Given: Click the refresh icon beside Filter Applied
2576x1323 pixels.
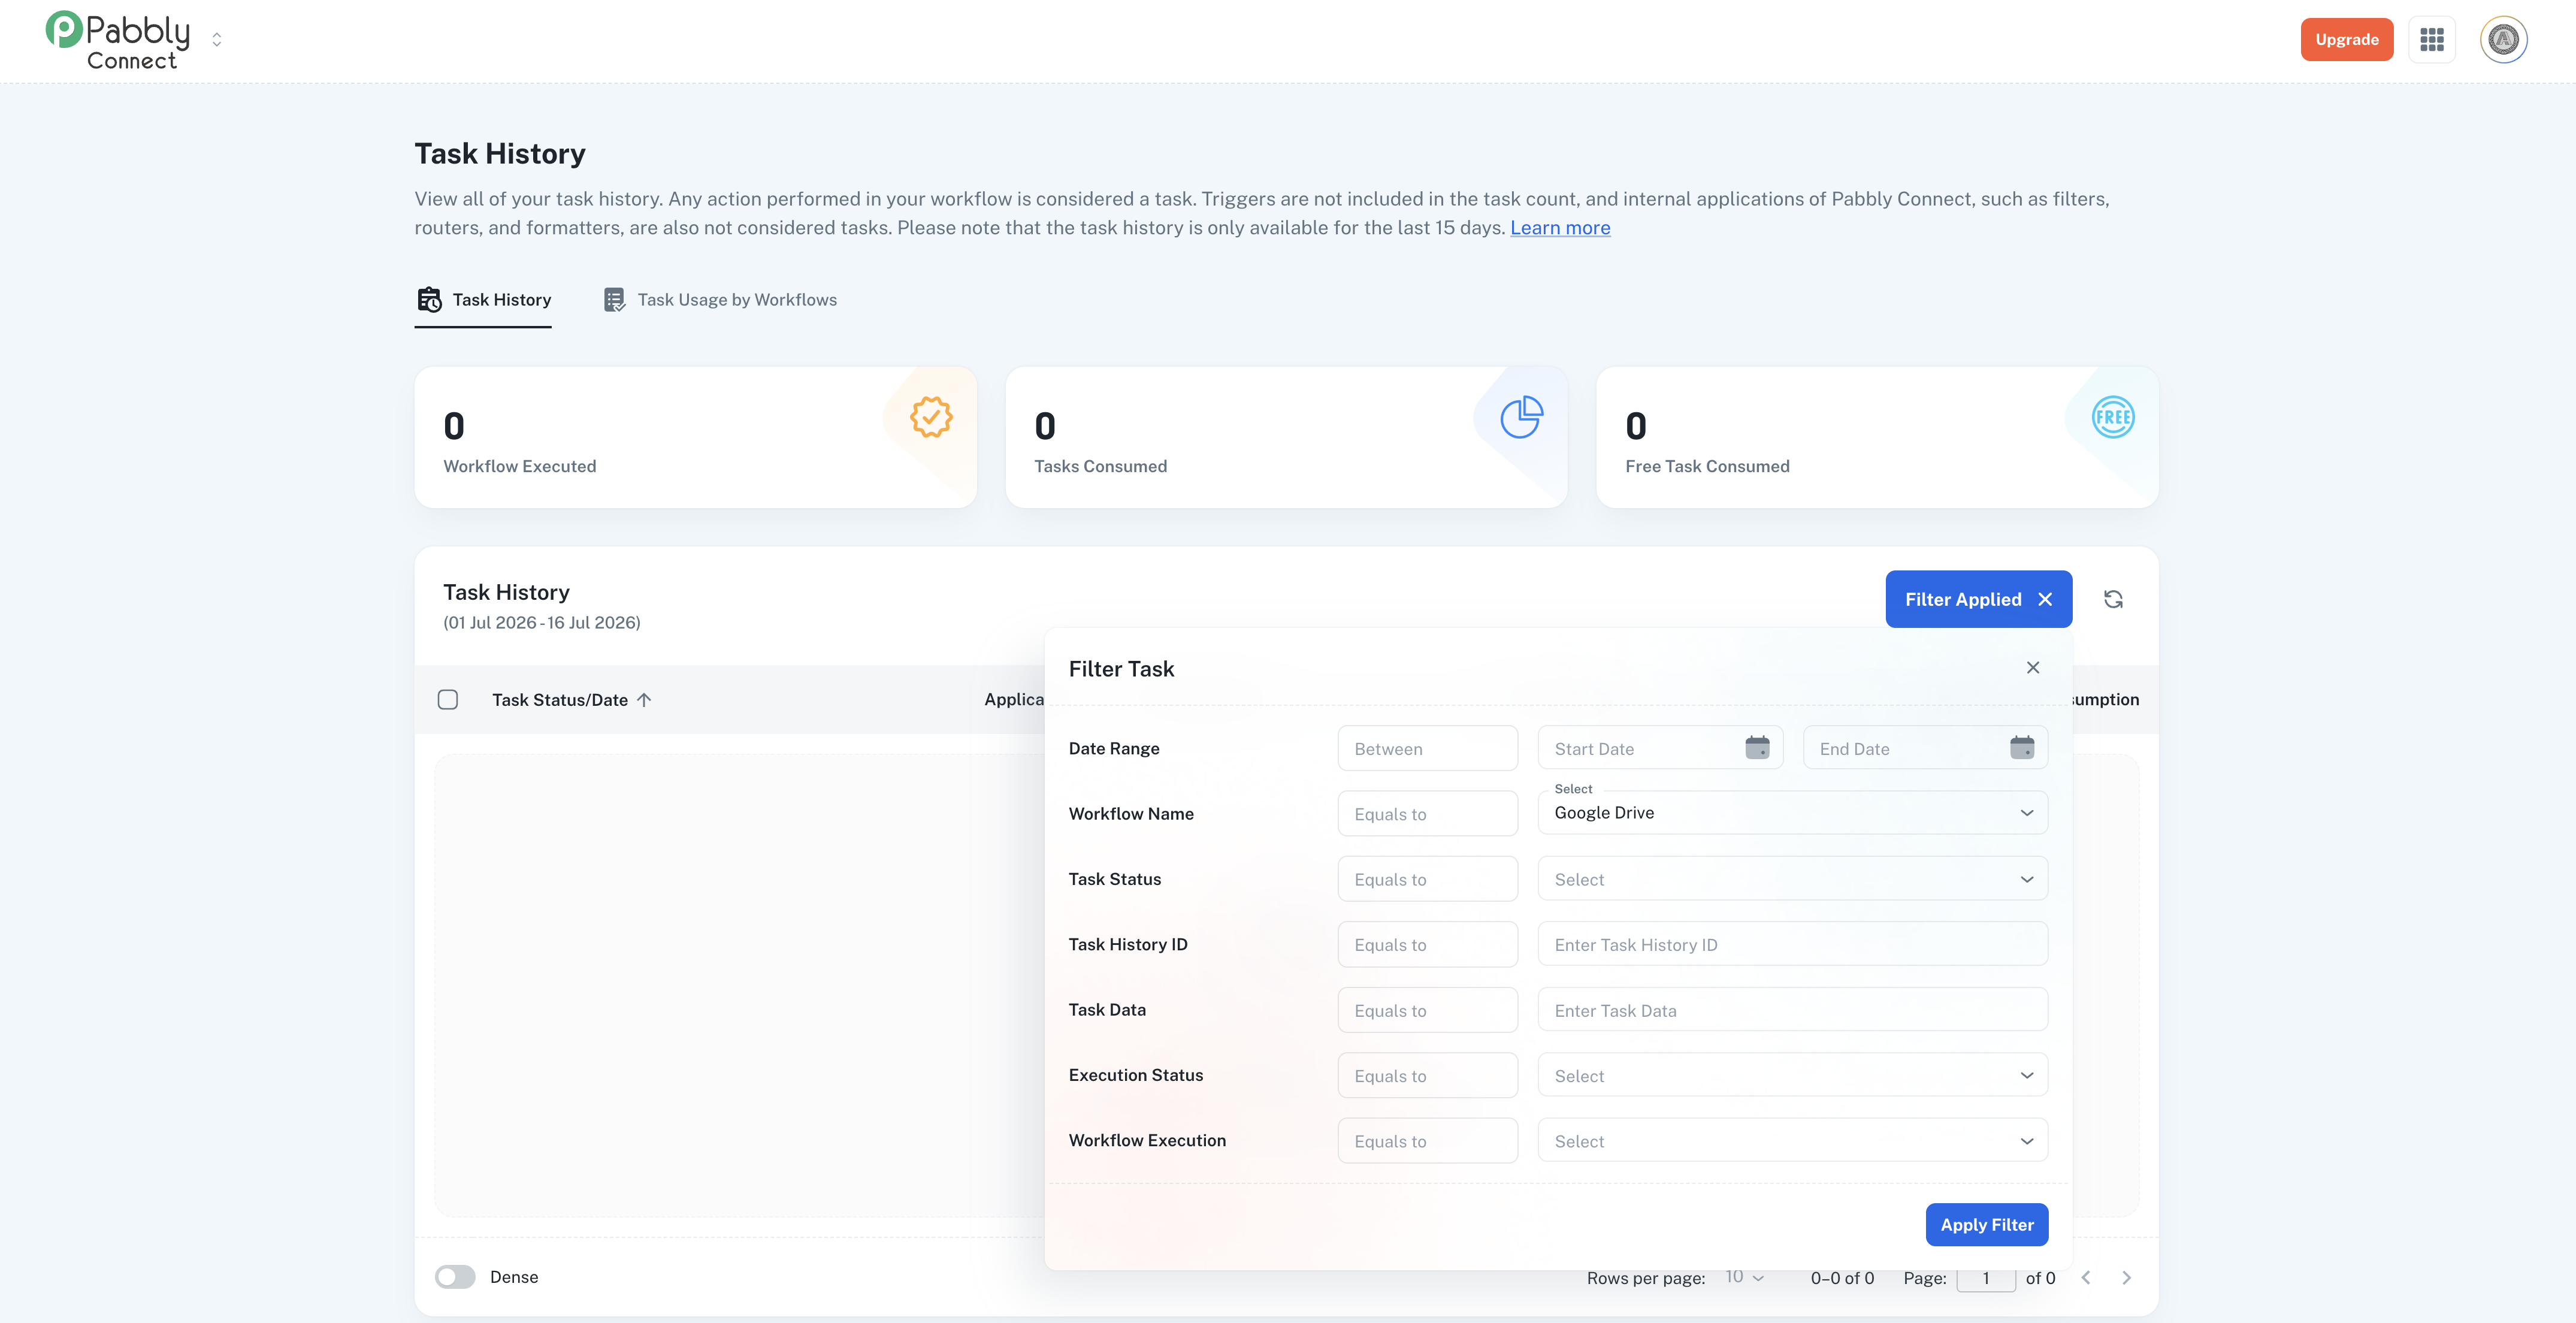Looking at the screenshot, I should [x=2113, y=599].
